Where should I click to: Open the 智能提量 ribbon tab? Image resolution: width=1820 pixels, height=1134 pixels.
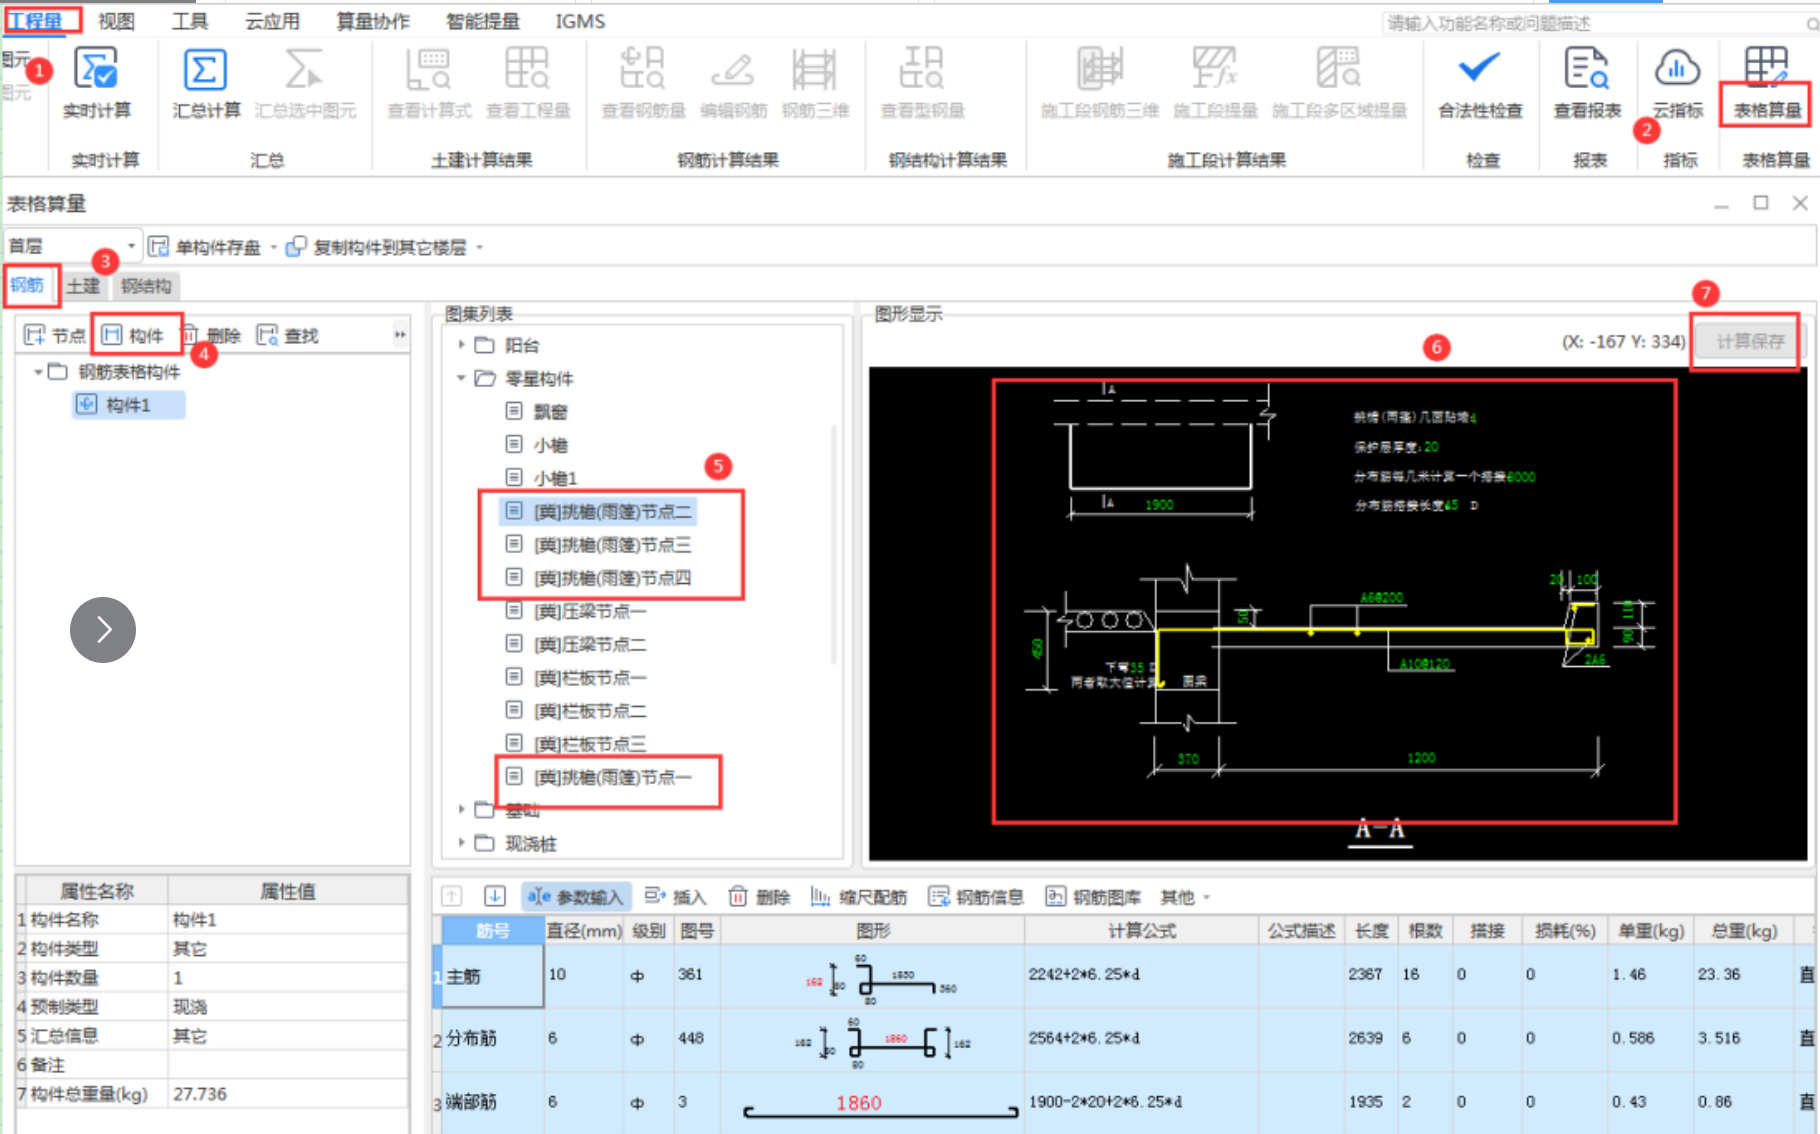482,21
